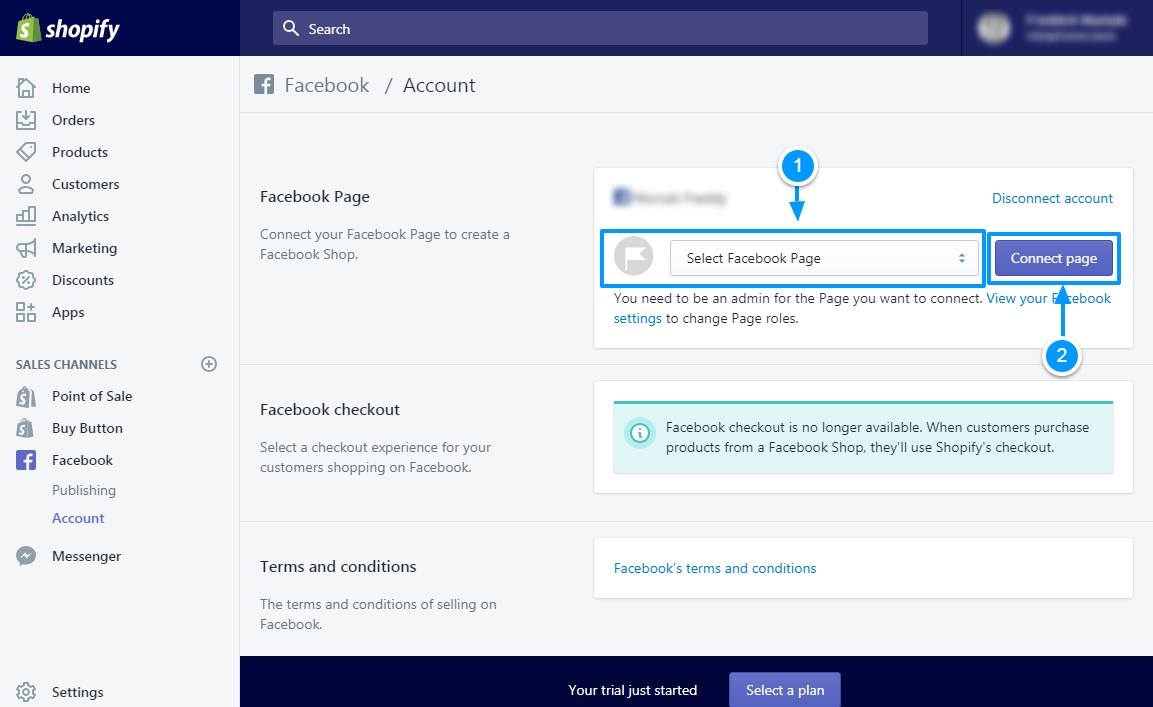Click the Facebook logo in page header
1153x707 pixels.
[x=264, y=85]
